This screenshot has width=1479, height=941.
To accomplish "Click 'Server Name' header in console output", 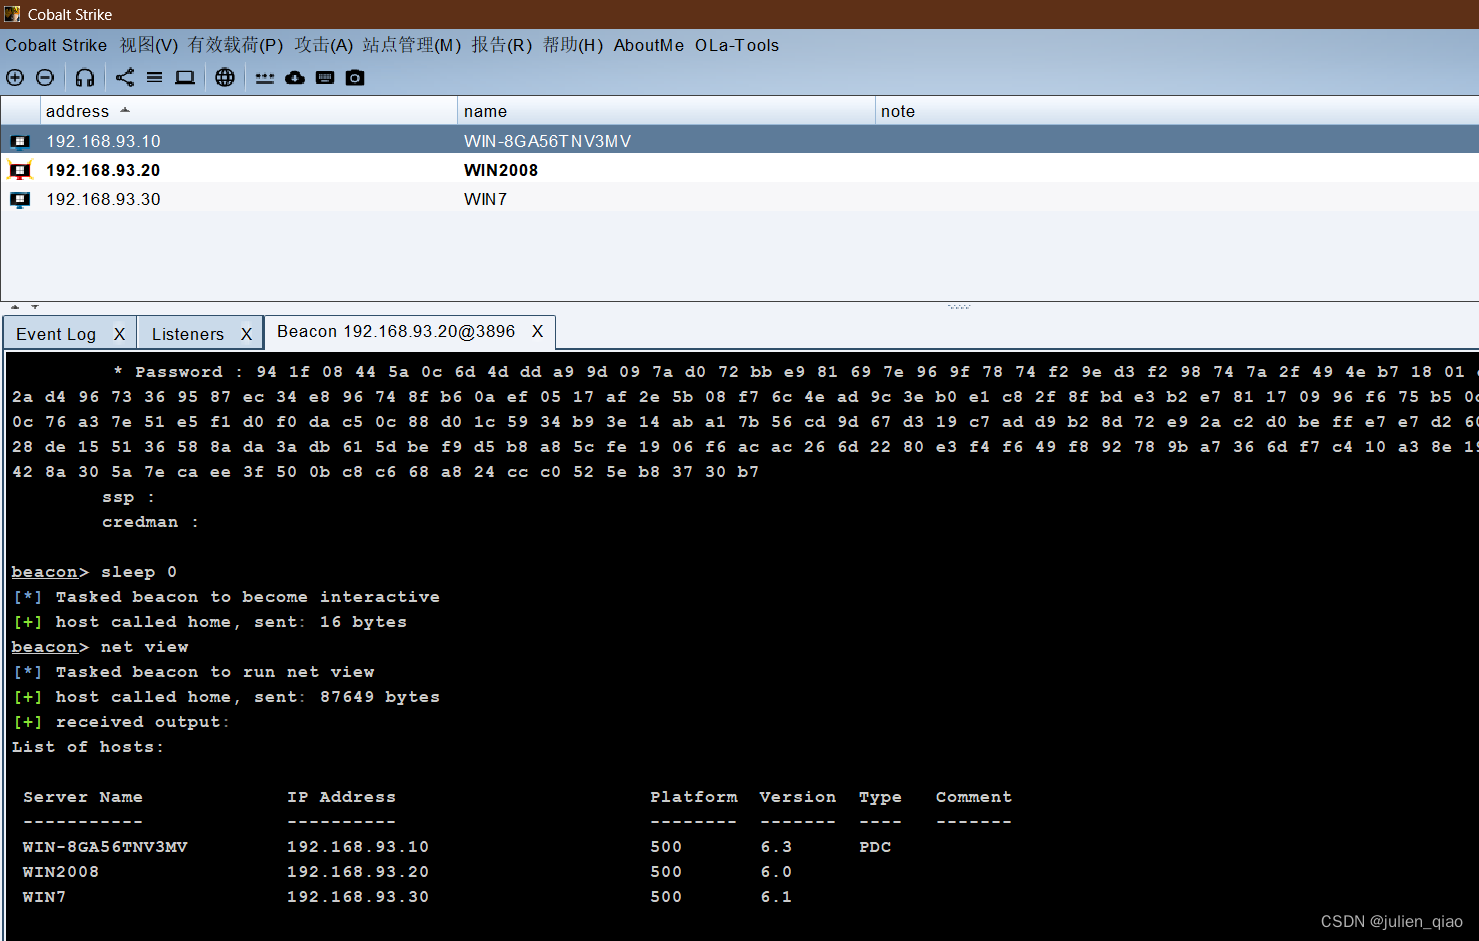I will coord(83,797).
